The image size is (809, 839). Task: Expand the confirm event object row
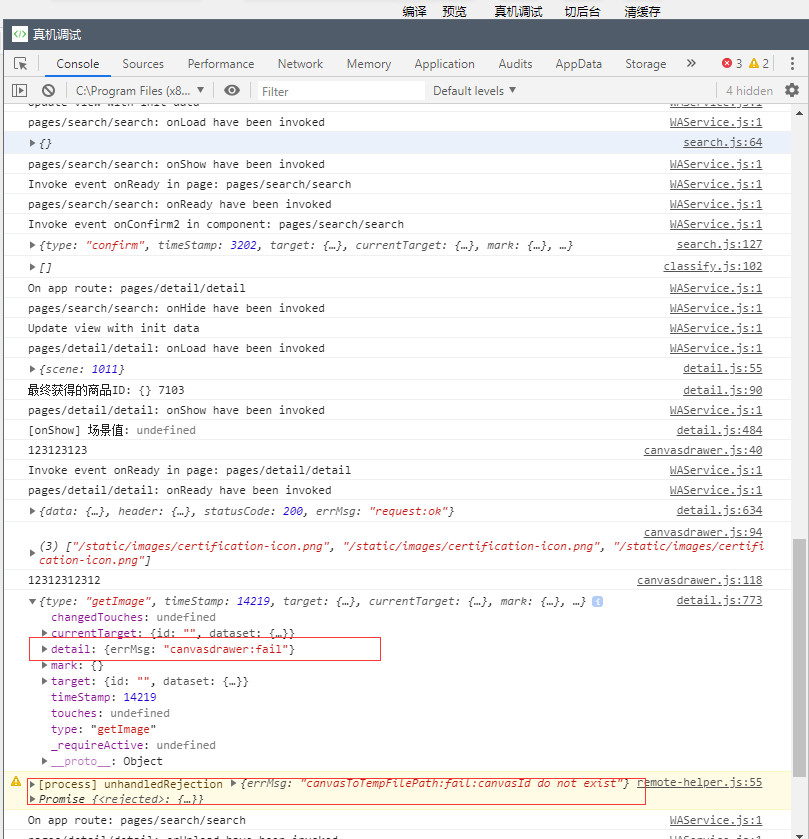[33, 245]
